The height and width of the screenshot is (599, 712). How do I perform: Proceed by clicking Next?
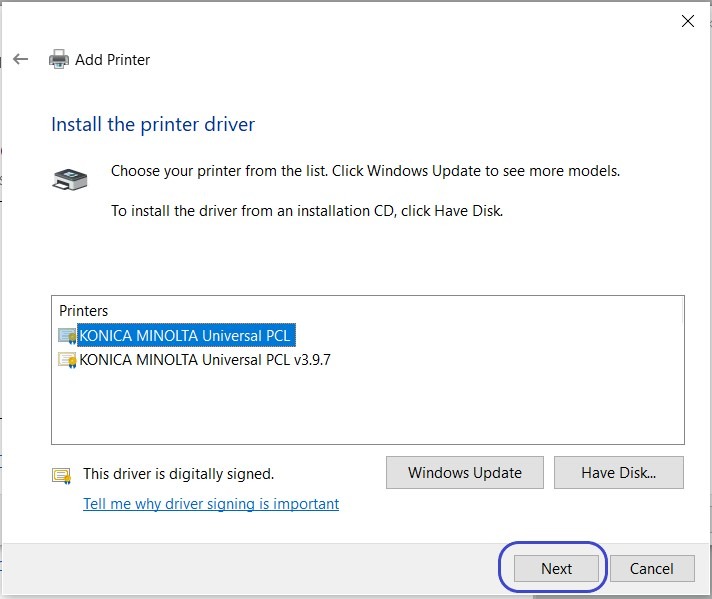pyautogui.click(x=556, y=568)
